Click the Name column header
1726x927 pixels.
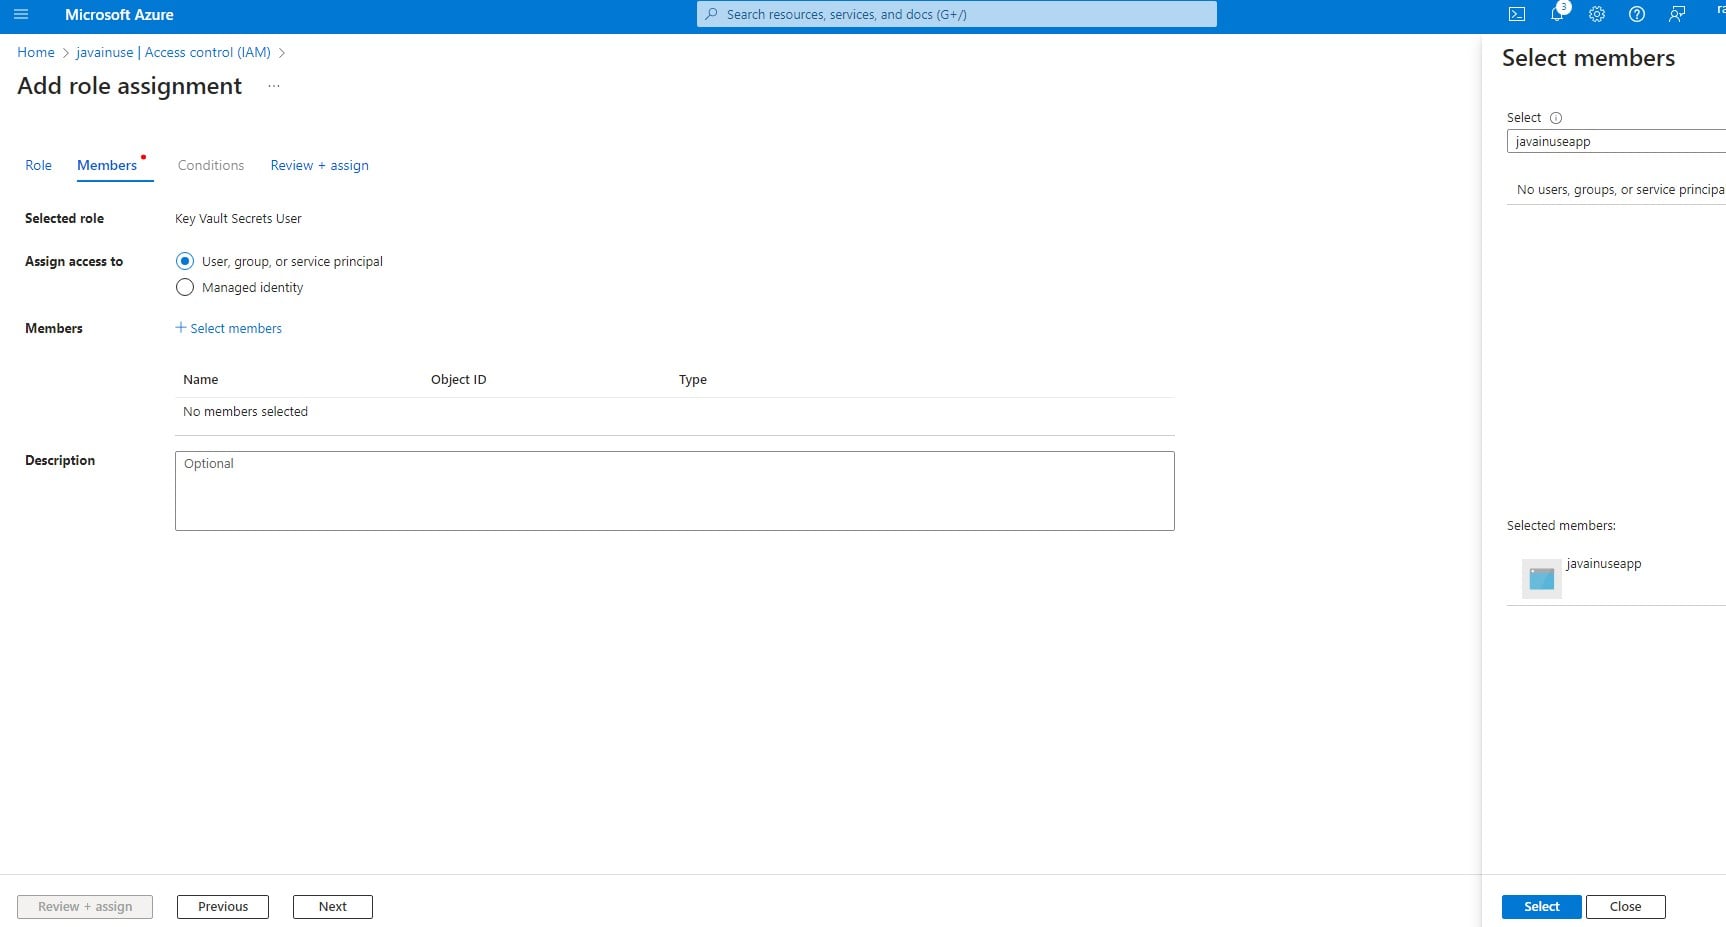tap(201, 380)
